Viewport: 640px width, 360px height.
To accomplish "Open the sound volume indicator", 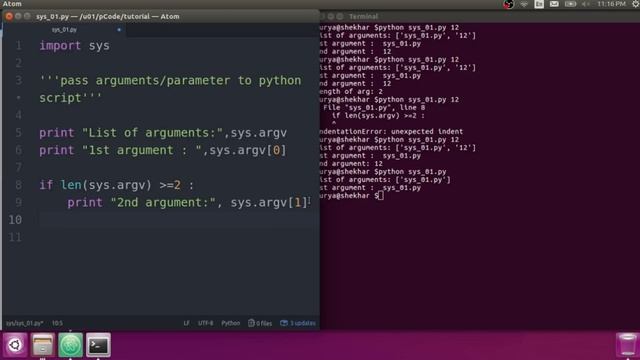I will [586, 4].
